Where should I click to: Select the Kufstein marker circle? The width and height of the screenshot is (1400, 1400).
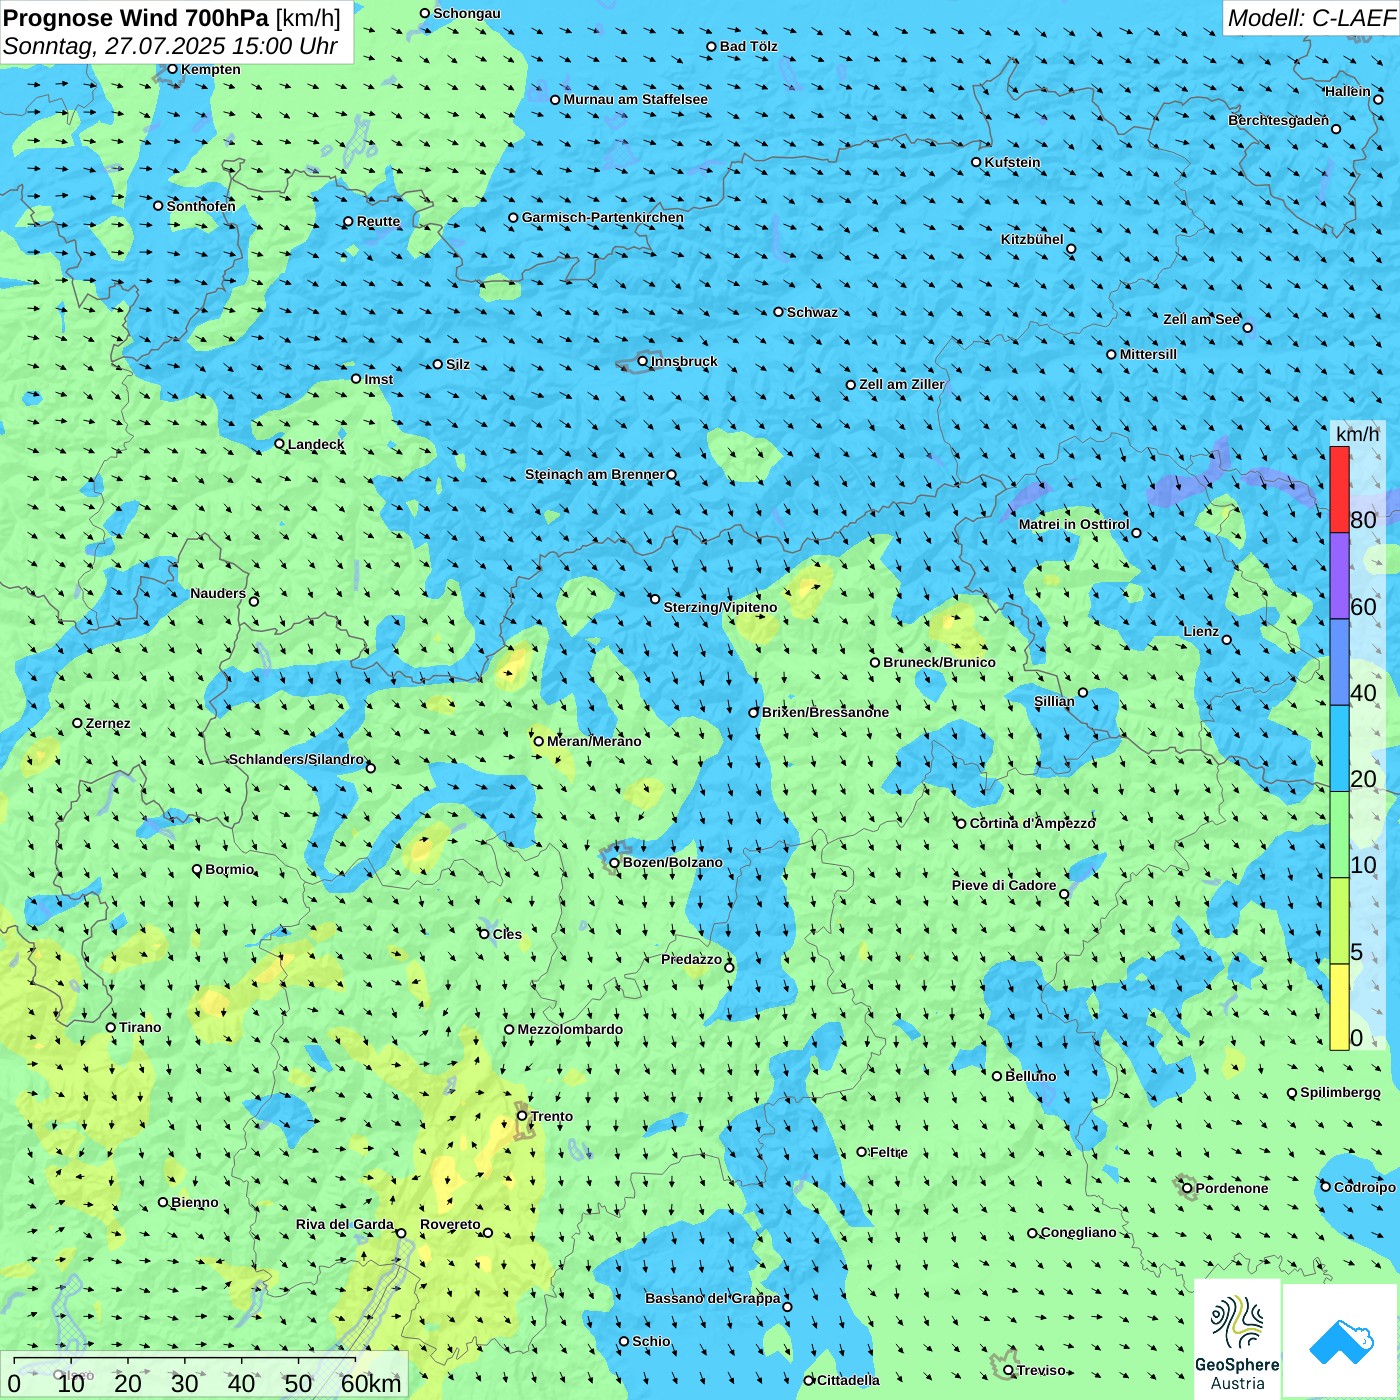(977, 162)
